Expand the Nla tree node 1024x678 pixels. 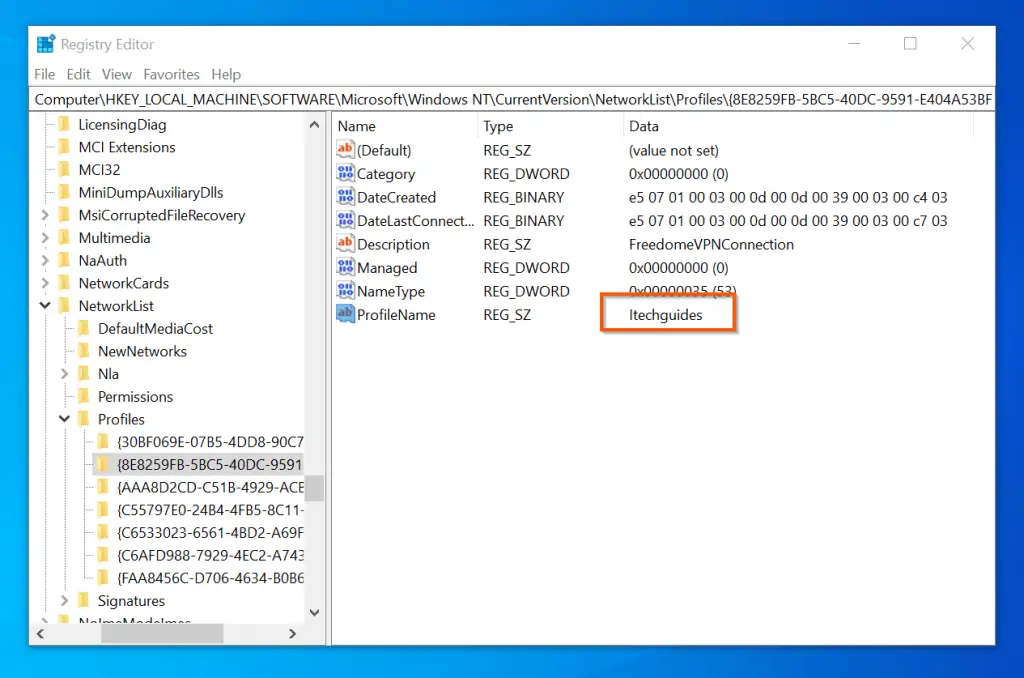point(65,374)
